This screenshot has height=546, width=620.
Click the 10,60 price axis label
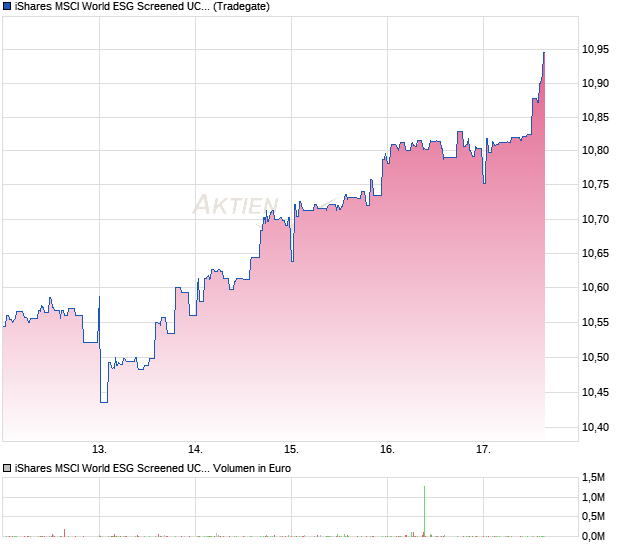coord(595,287)
